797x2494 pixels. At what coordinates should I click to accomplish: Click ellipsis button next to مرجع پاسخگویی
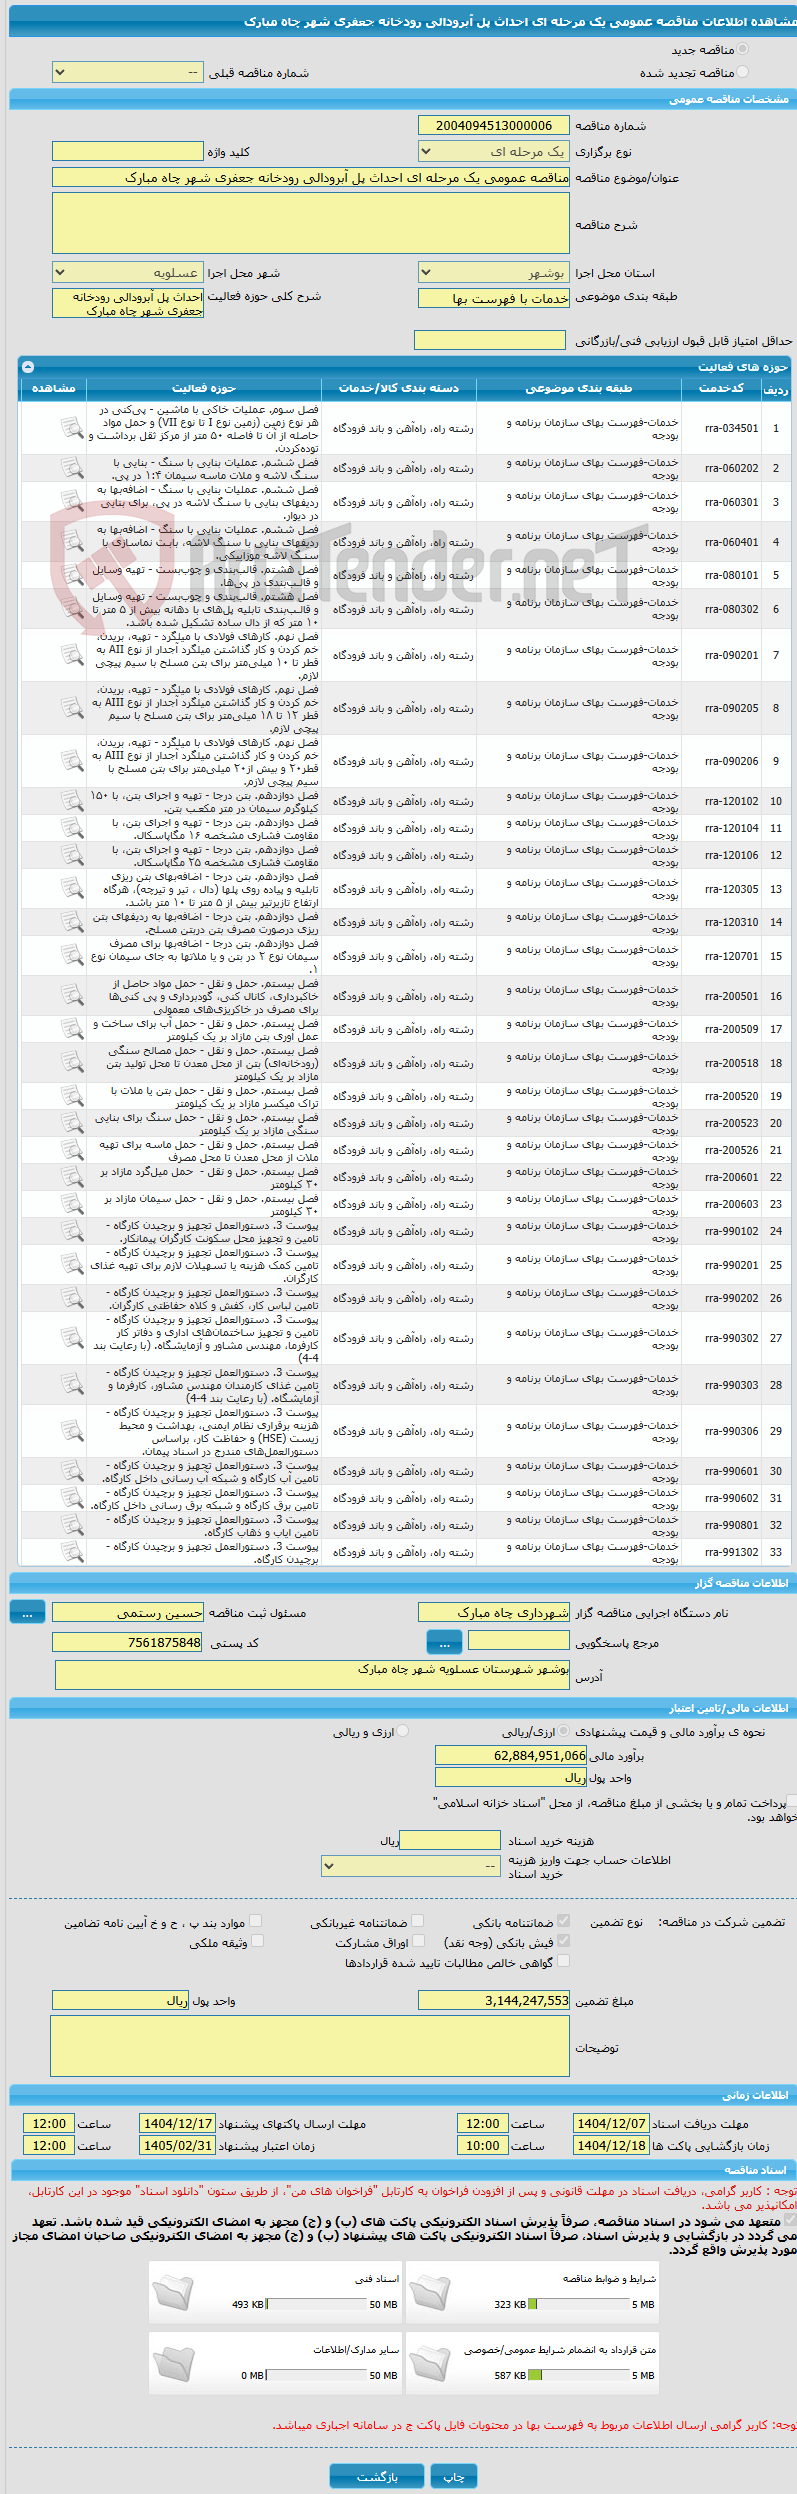444,1642
